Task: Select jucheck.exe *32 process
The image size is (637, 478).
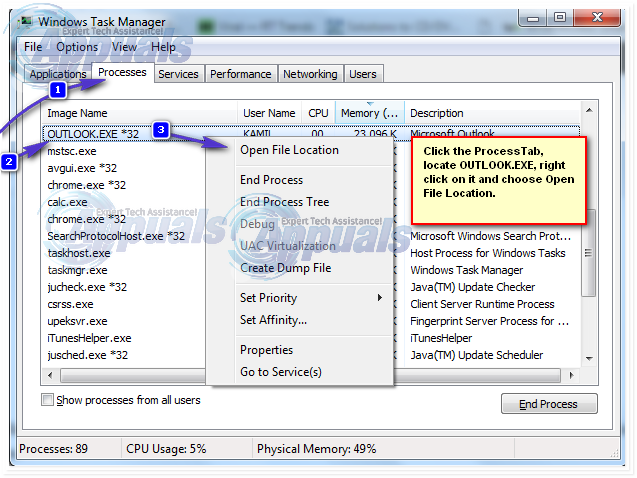Action: pos(87,288)
